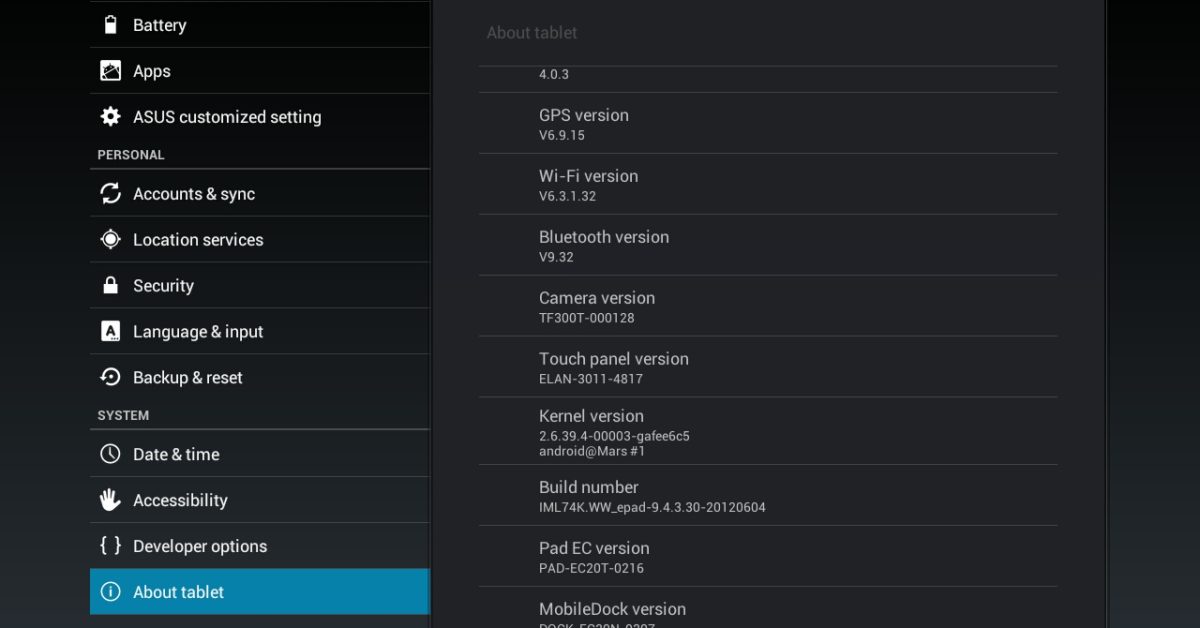Click the Accounts & sync icon

pos(110,194)
